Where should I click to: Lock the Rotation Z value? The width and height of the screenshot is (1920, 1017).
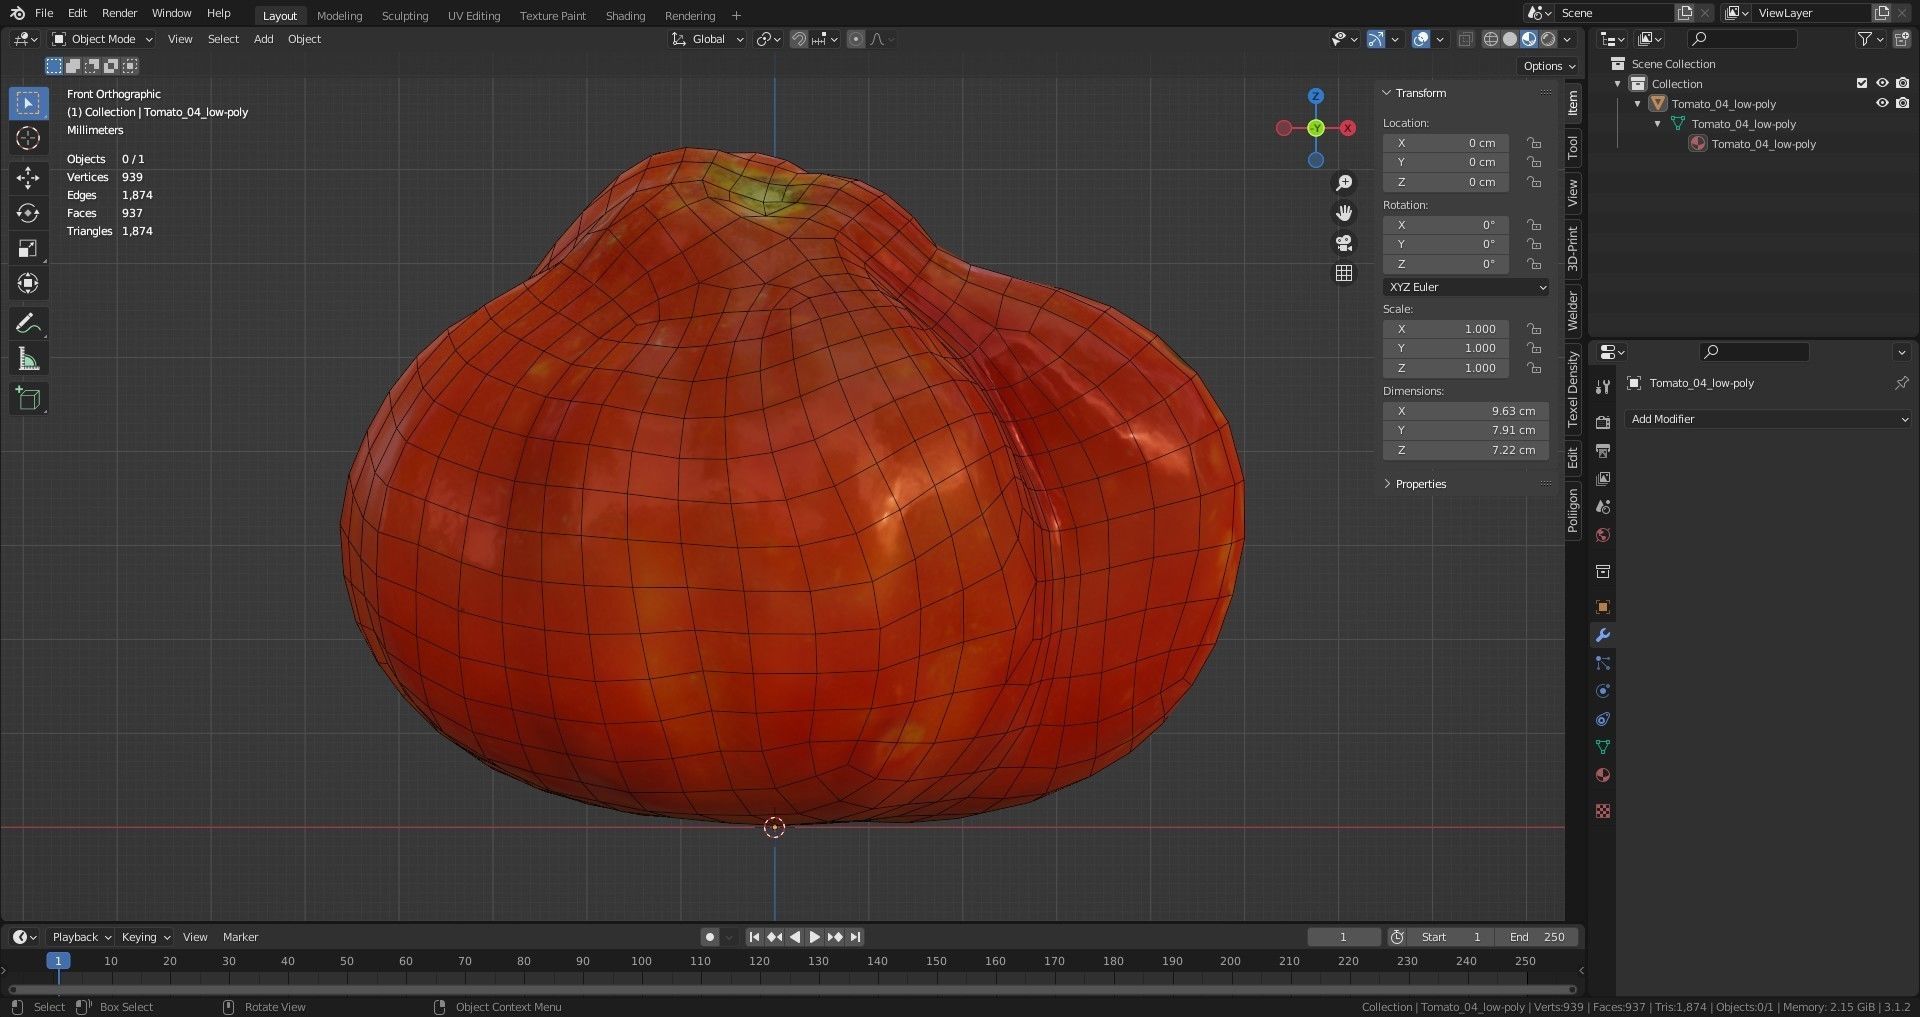[x=1534, y=264]
